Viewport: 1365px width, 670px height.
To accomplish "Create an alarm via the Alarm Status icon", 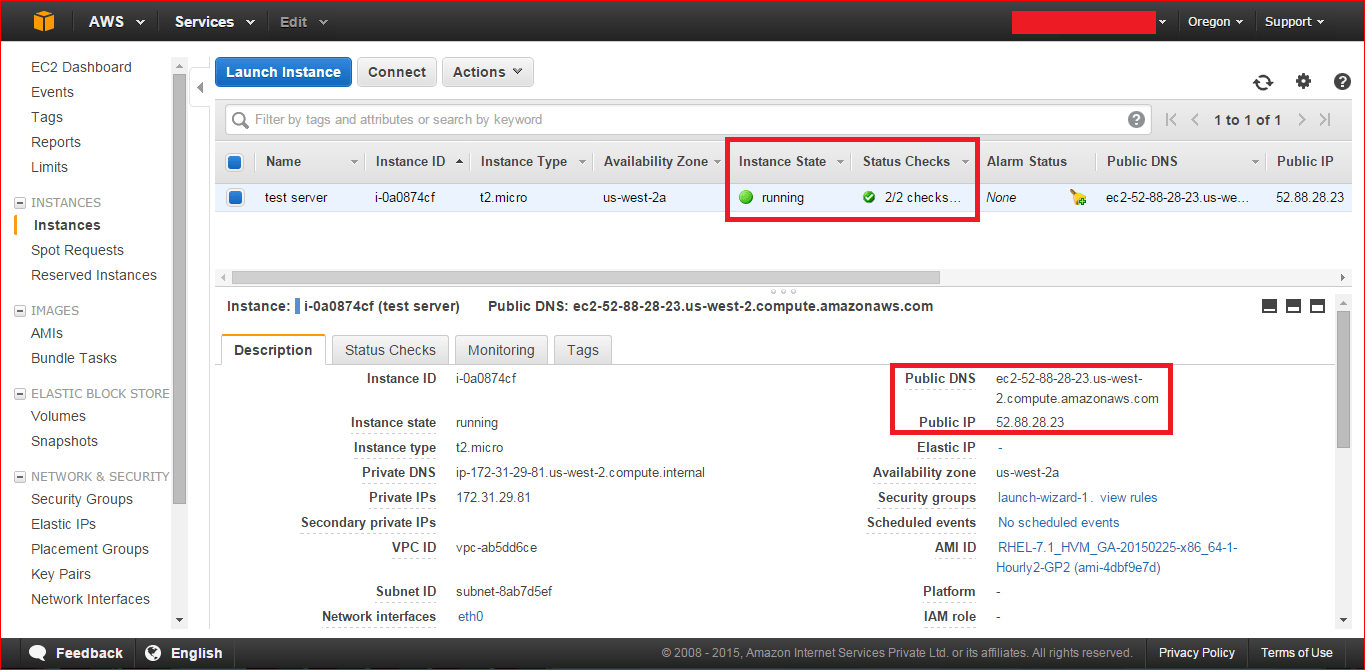I will click(1078, 197).
